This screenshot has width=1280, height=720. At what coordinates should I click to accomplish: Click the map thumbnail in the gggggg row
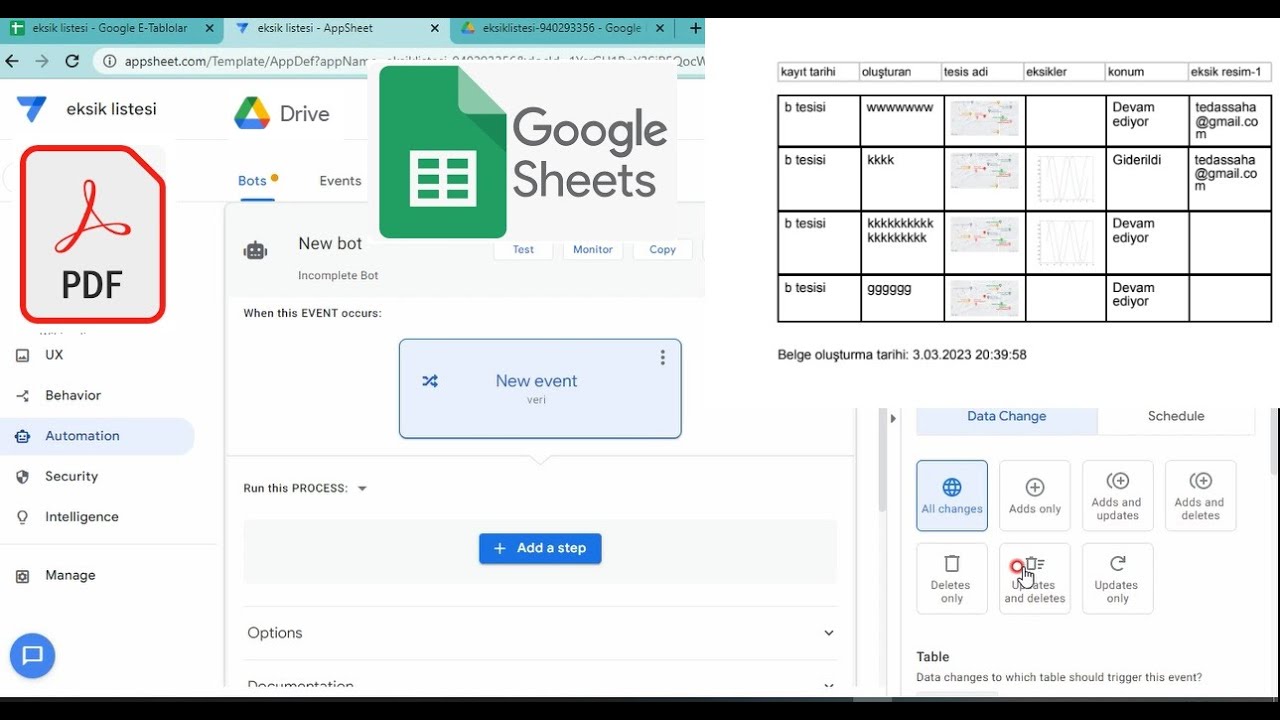tap(985, 298)
